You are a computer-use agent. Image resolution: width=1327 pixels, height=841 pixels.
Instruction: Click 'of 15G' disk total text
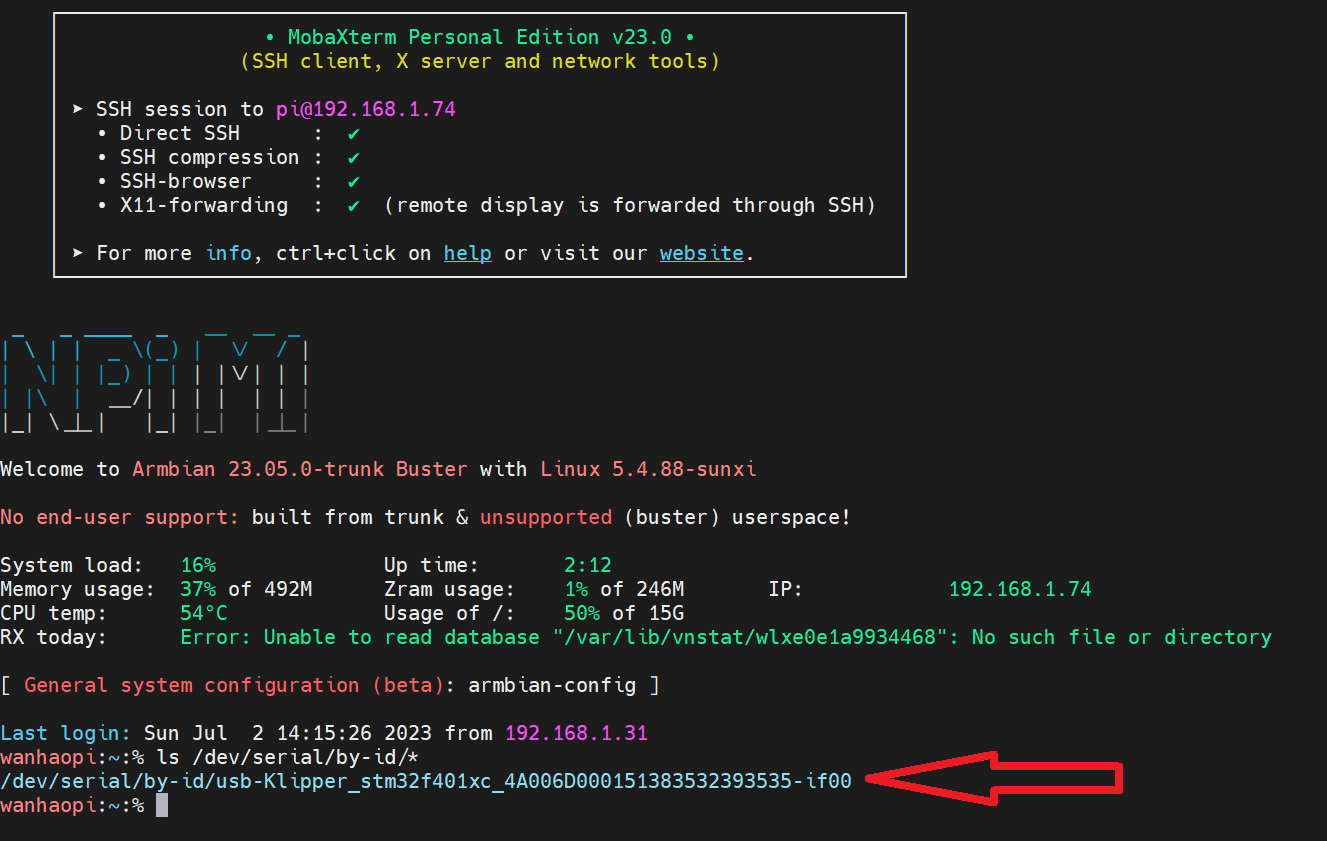pyautogui.click(x=648, y=613)
